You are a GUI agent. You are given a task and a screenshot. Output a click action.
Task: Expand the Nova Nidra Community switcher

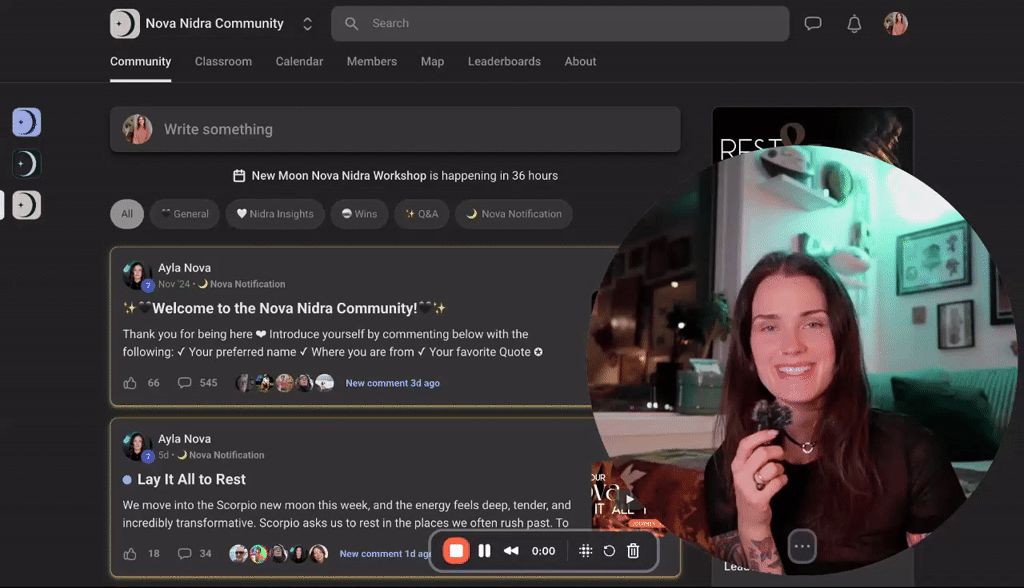[x=307, y=23]
